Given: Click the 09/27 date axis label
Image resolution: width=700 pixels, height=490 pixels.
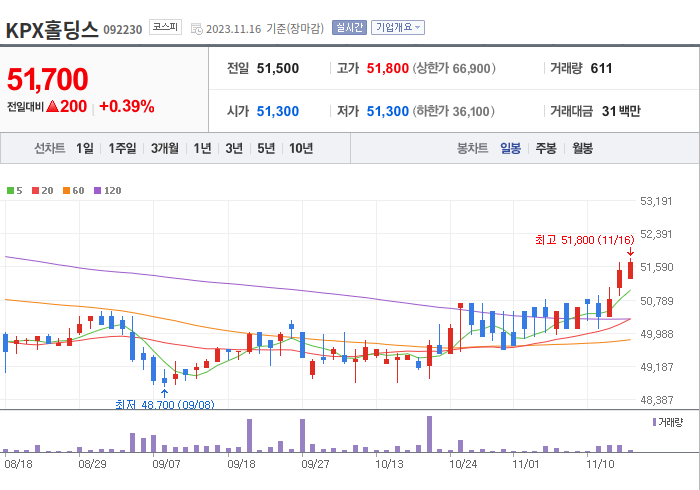Looking at the screenshot, I should tap(315, 464).
